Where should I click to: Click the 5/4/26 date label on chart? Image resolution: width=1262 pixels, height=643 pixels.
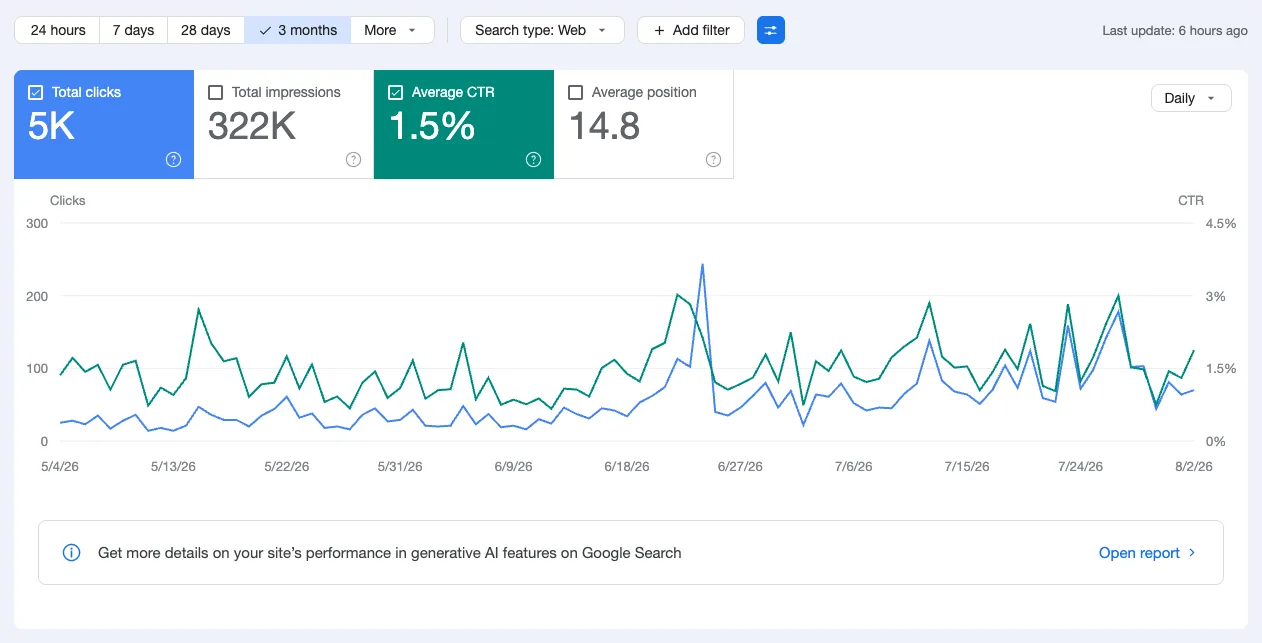click(x=61, y=467)
